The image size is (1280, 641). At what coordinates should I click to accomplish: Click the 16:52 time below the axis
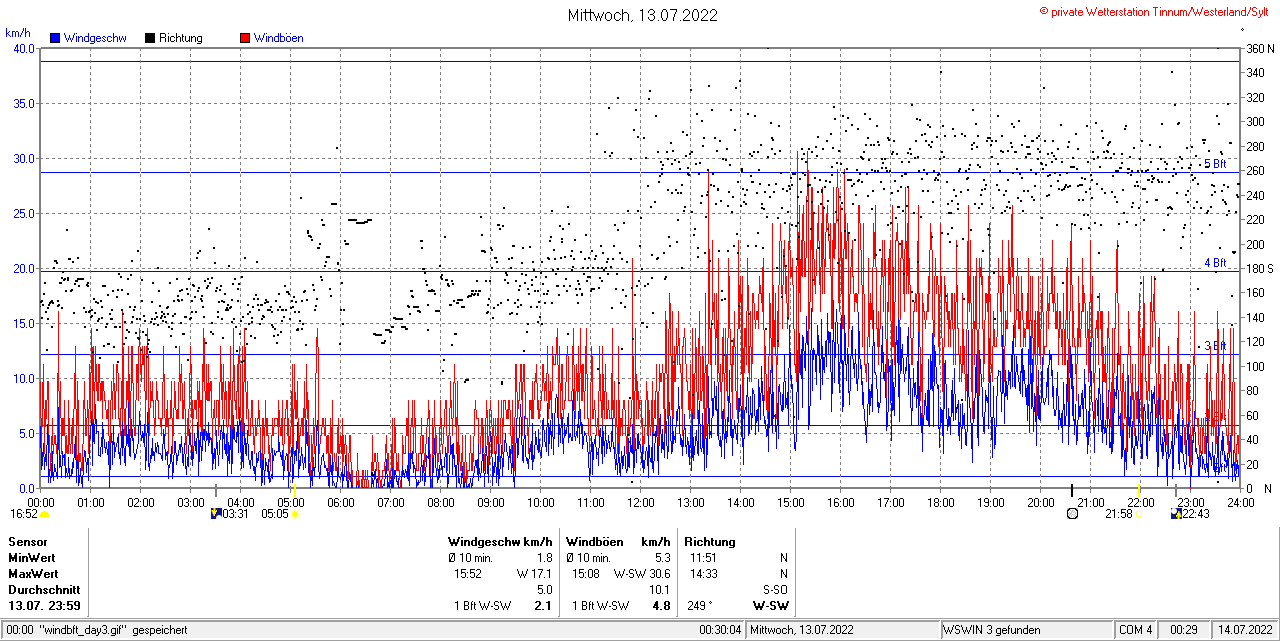[24, 514]
